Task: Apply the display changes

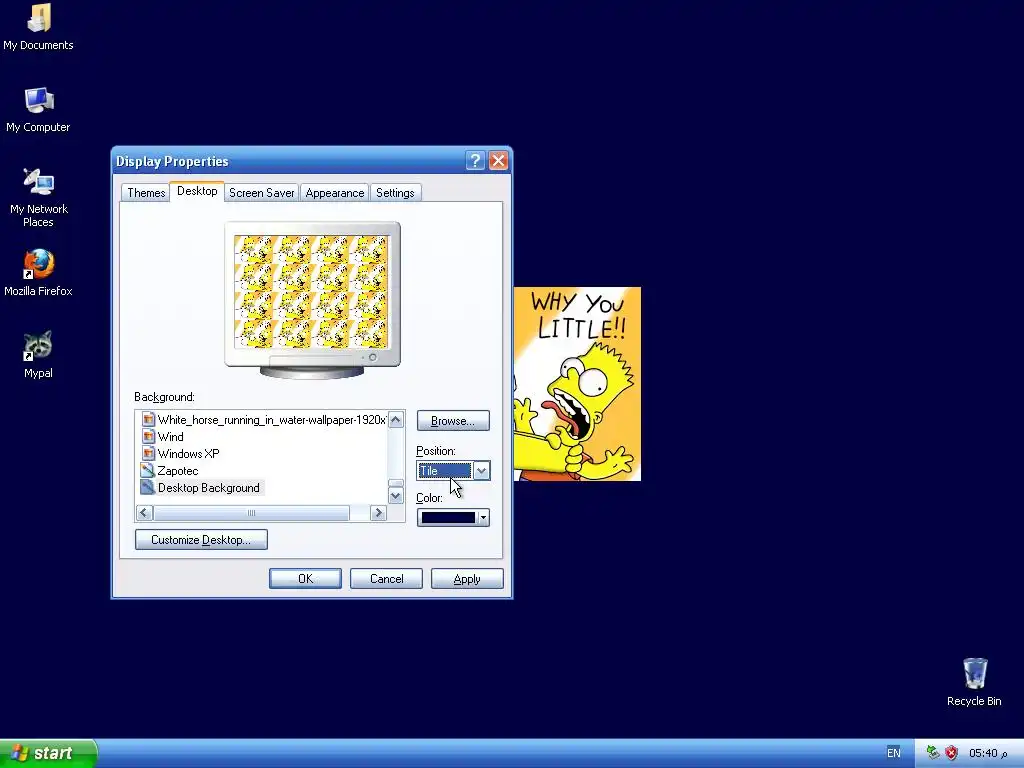Action: point(467,579)
